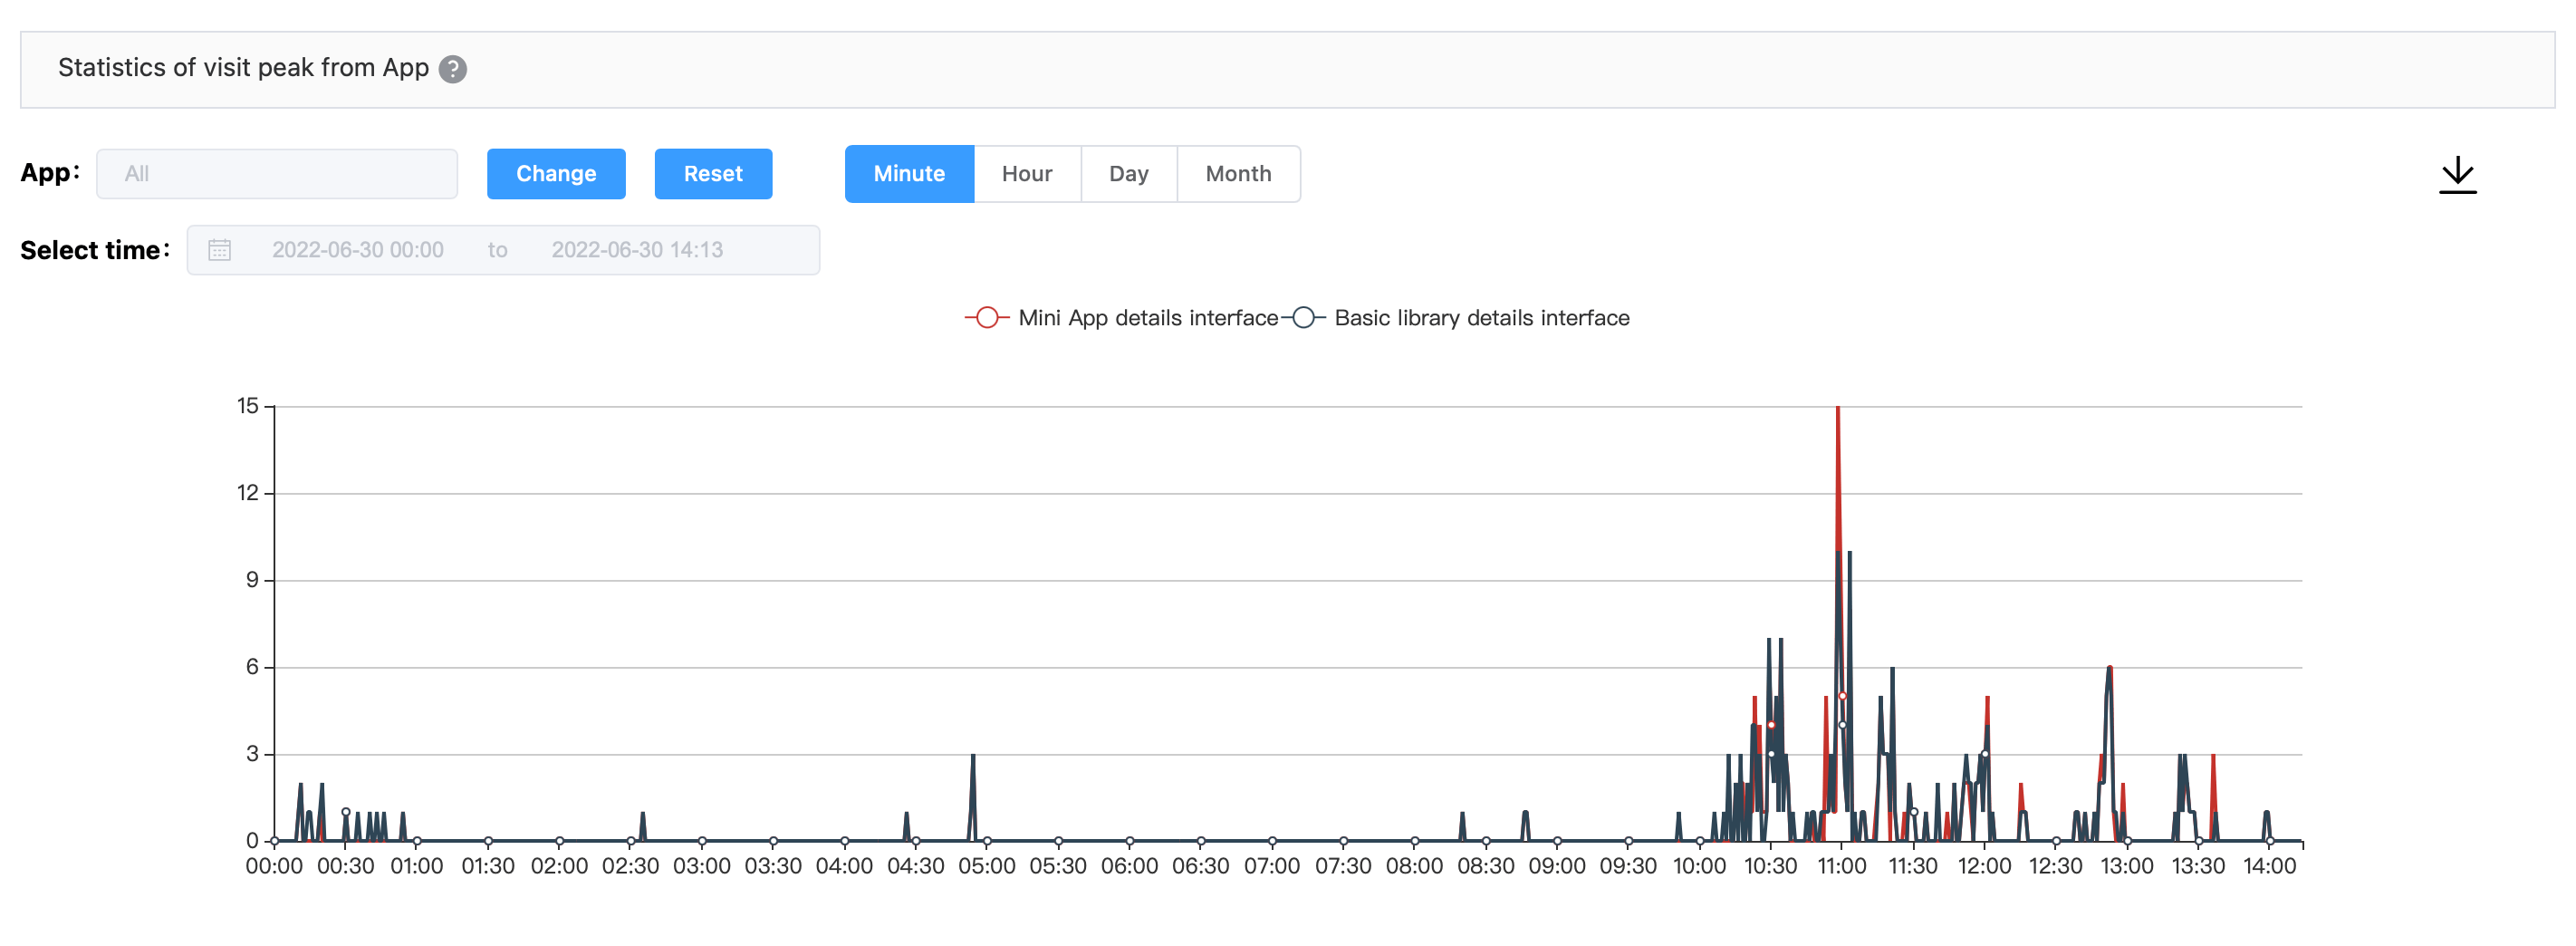Open the calendar icon in time selector

(219, 250)
